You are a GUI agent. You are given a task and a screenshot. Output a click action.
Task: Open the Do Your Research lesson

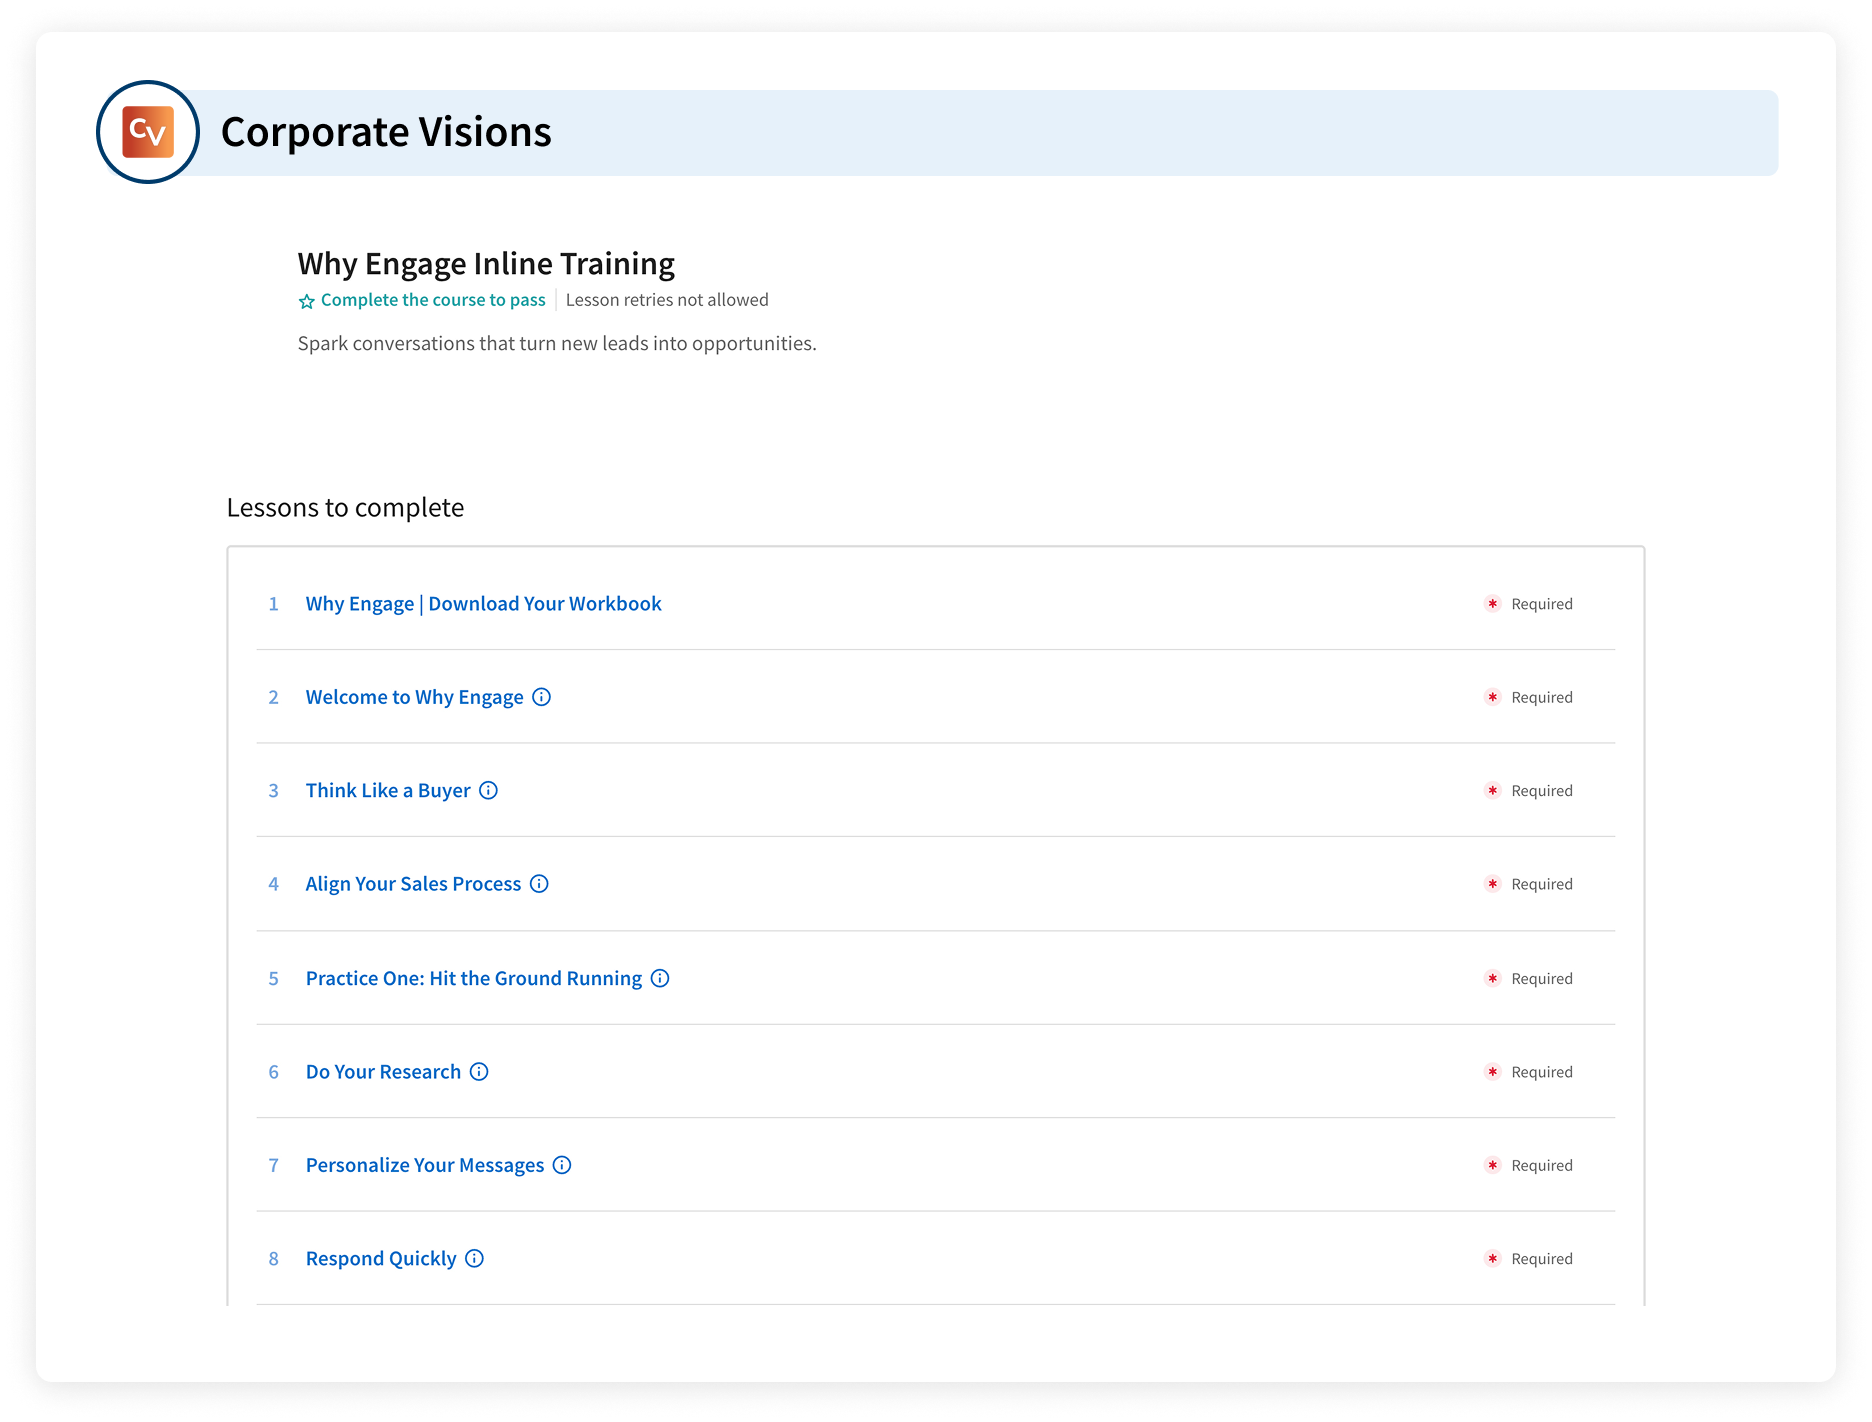click(x=383, y=1072)
